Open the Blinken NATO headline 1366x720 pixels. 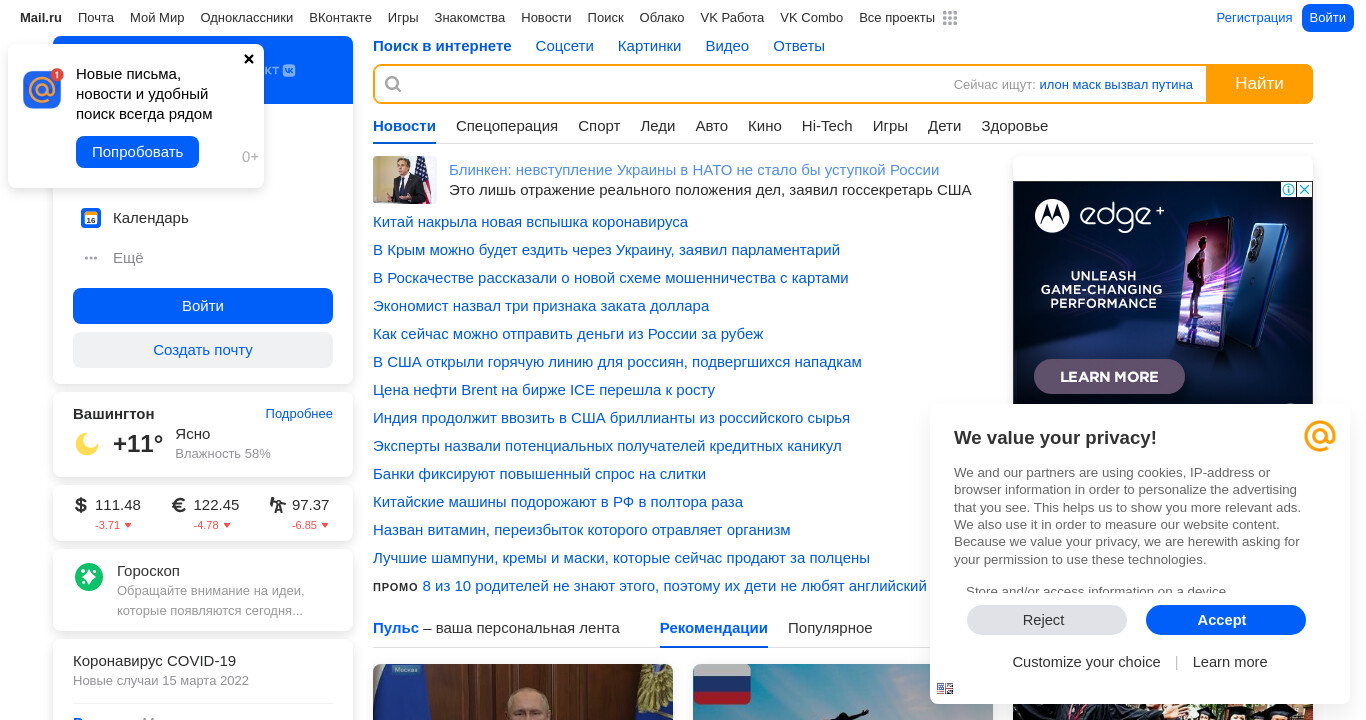pyautogui.click(x=694, y=170)
